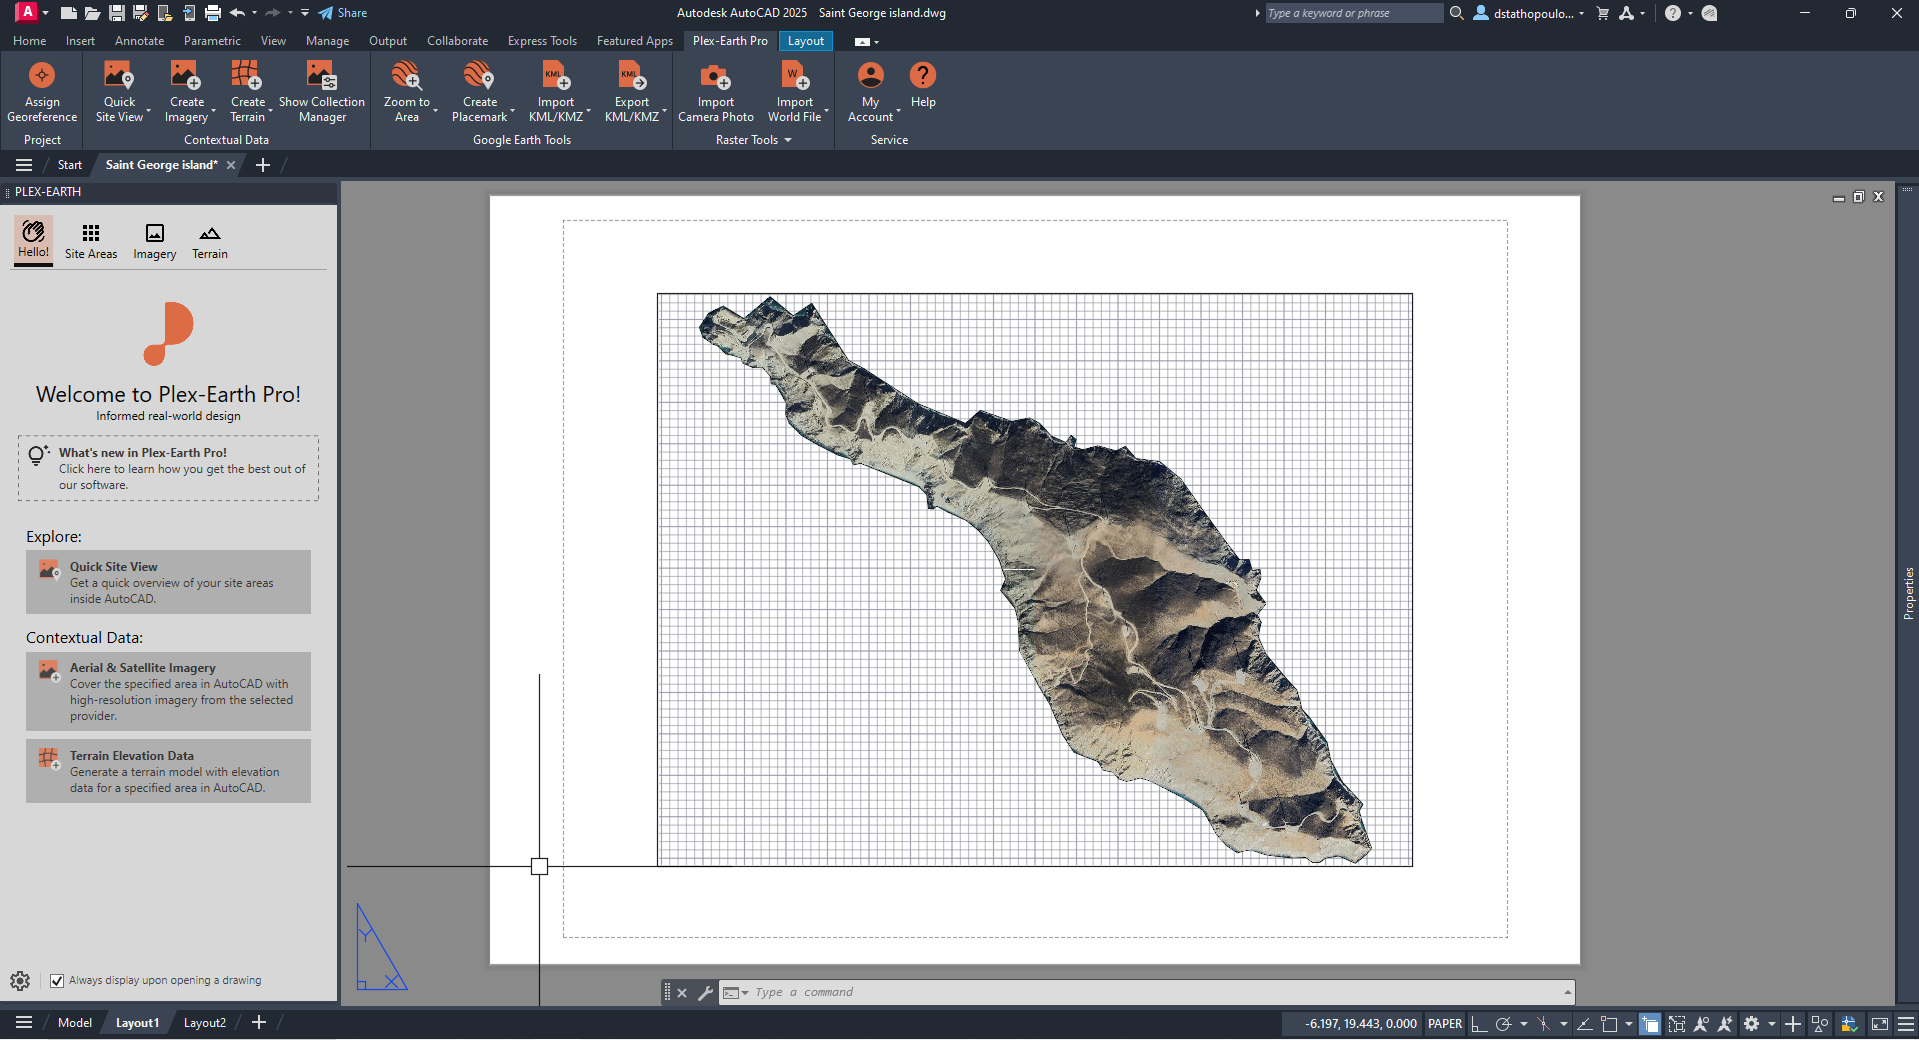Open the Start file tab

tap(70, 165)
